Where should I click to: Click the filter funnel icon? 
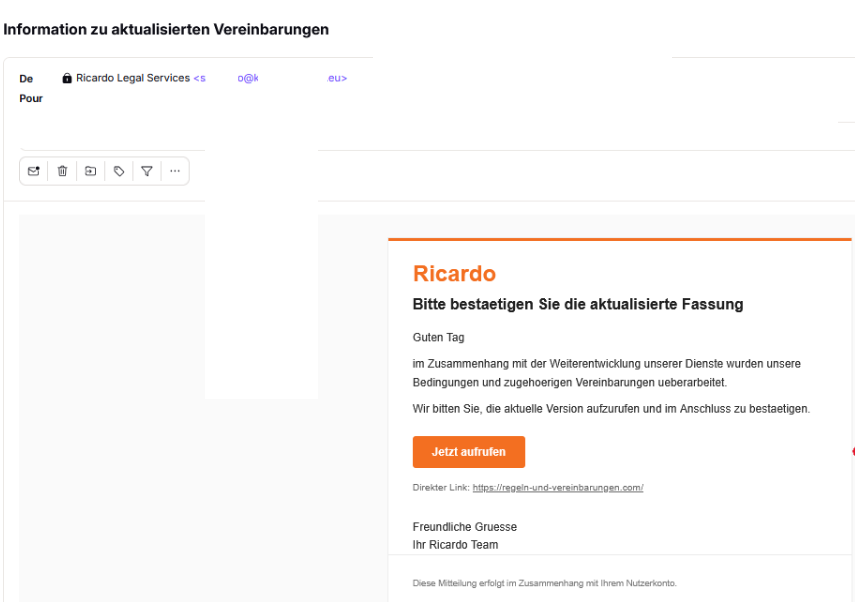147,171
